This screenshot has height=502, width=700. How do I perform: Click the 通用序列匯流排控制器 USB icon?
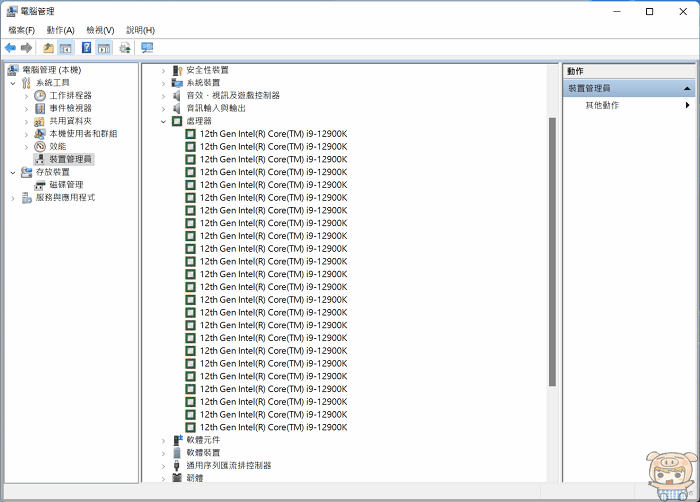coord(177,465)
